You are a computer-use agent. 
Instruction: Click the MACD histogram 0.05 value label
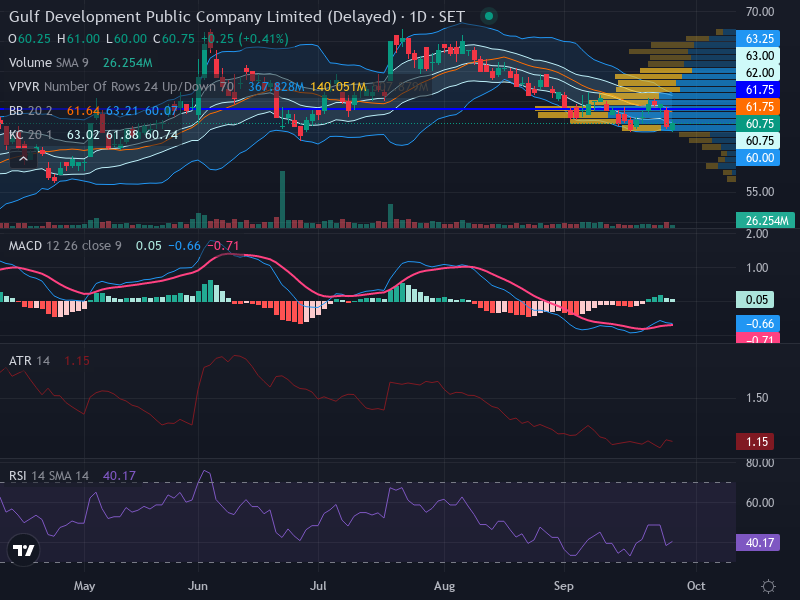coord(755,299)
